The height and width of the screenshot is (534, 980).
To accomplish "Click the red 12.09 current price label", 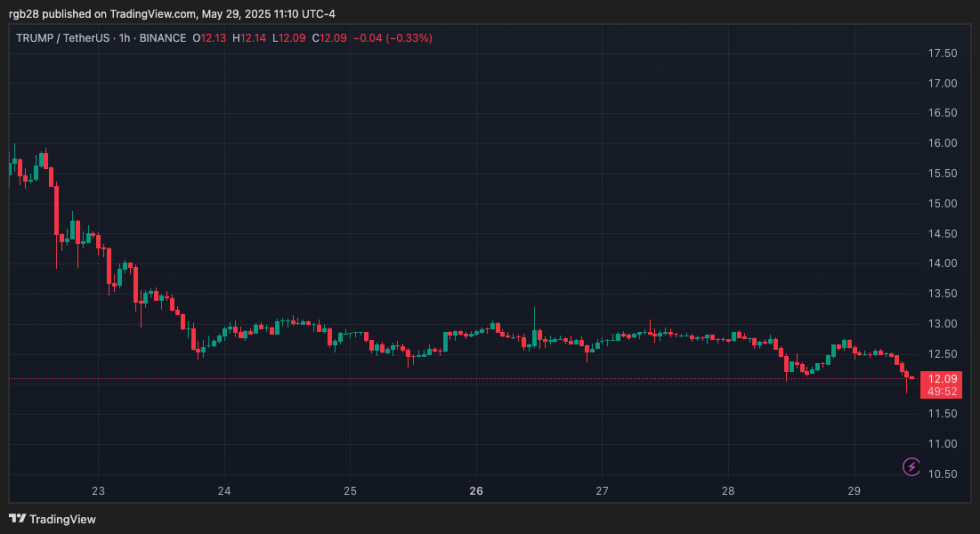I will (943, 379).
